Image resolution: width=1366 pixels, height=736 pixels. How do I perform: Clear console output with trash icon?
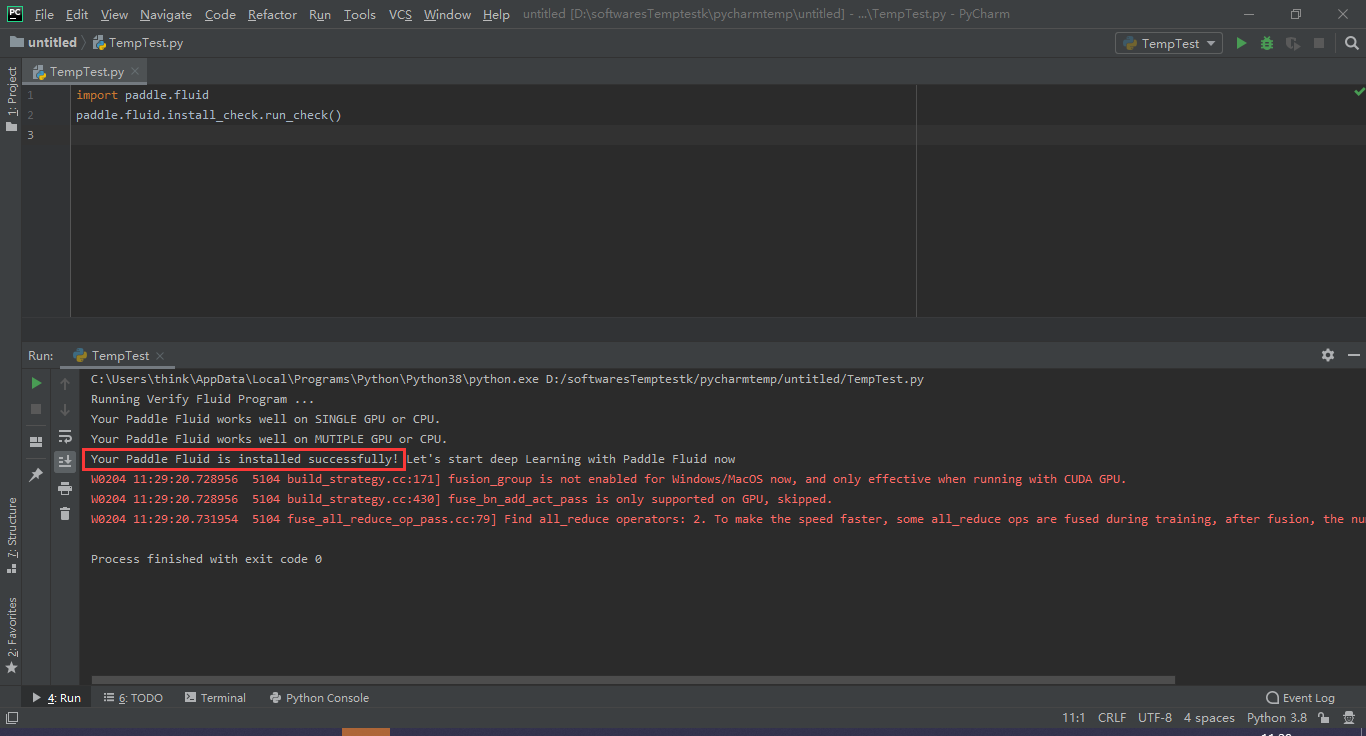click(x=65, y=514)
